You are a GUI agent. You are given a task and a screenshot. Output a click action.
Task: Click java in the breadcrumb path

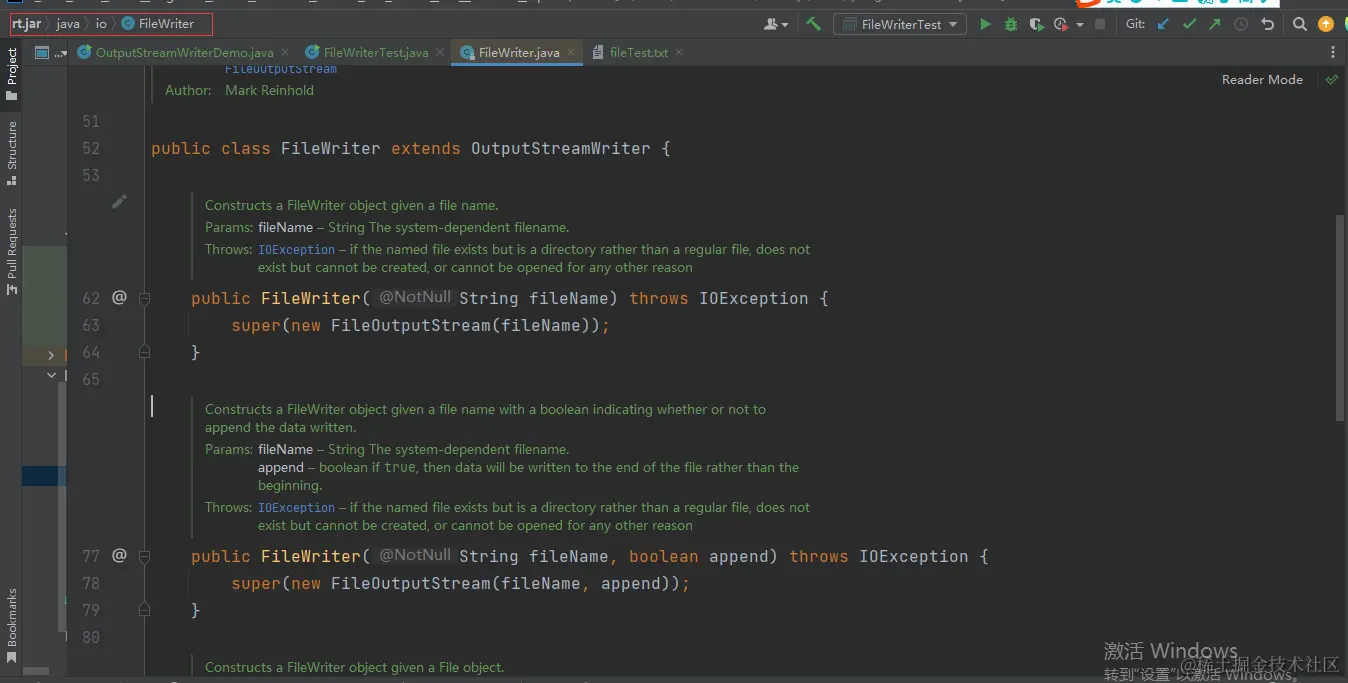pos(68,23)
